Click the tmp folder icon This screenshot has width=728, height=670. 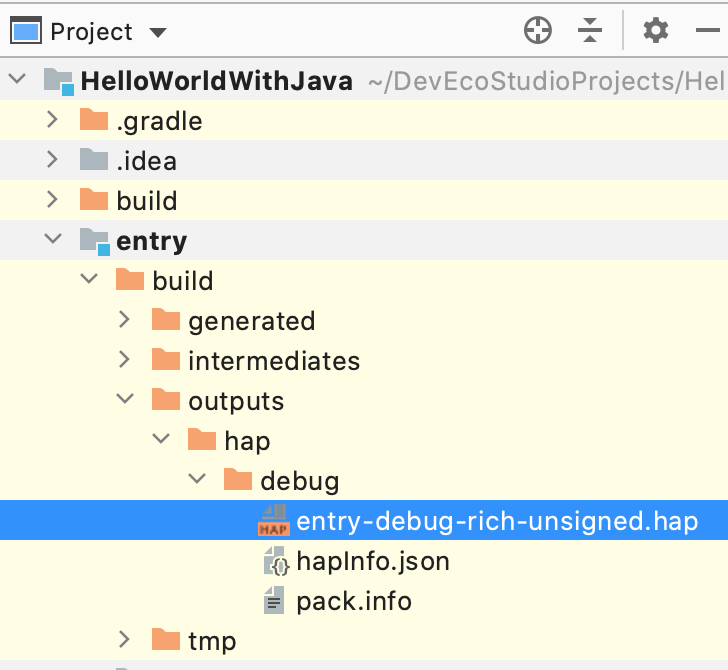pos(166,639)
